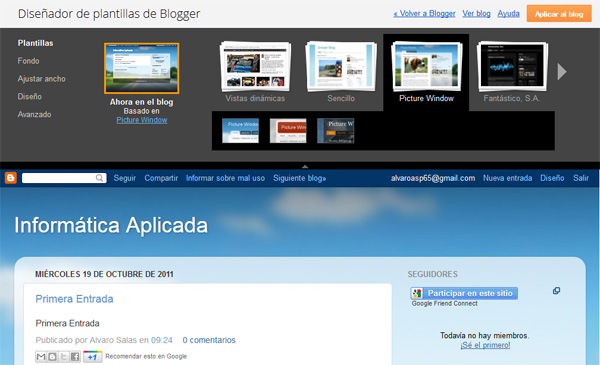
Task: Click Nueva entrada in navbar
Action: 507,178
